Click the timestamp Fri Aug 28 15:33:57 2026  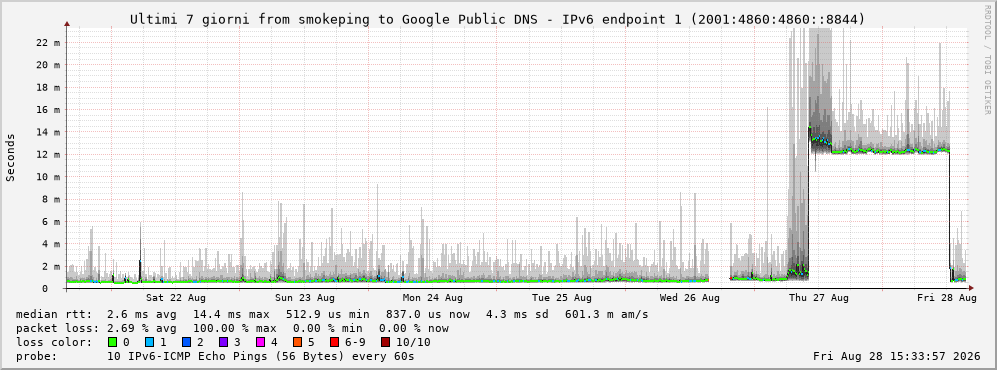click(897, 356)
